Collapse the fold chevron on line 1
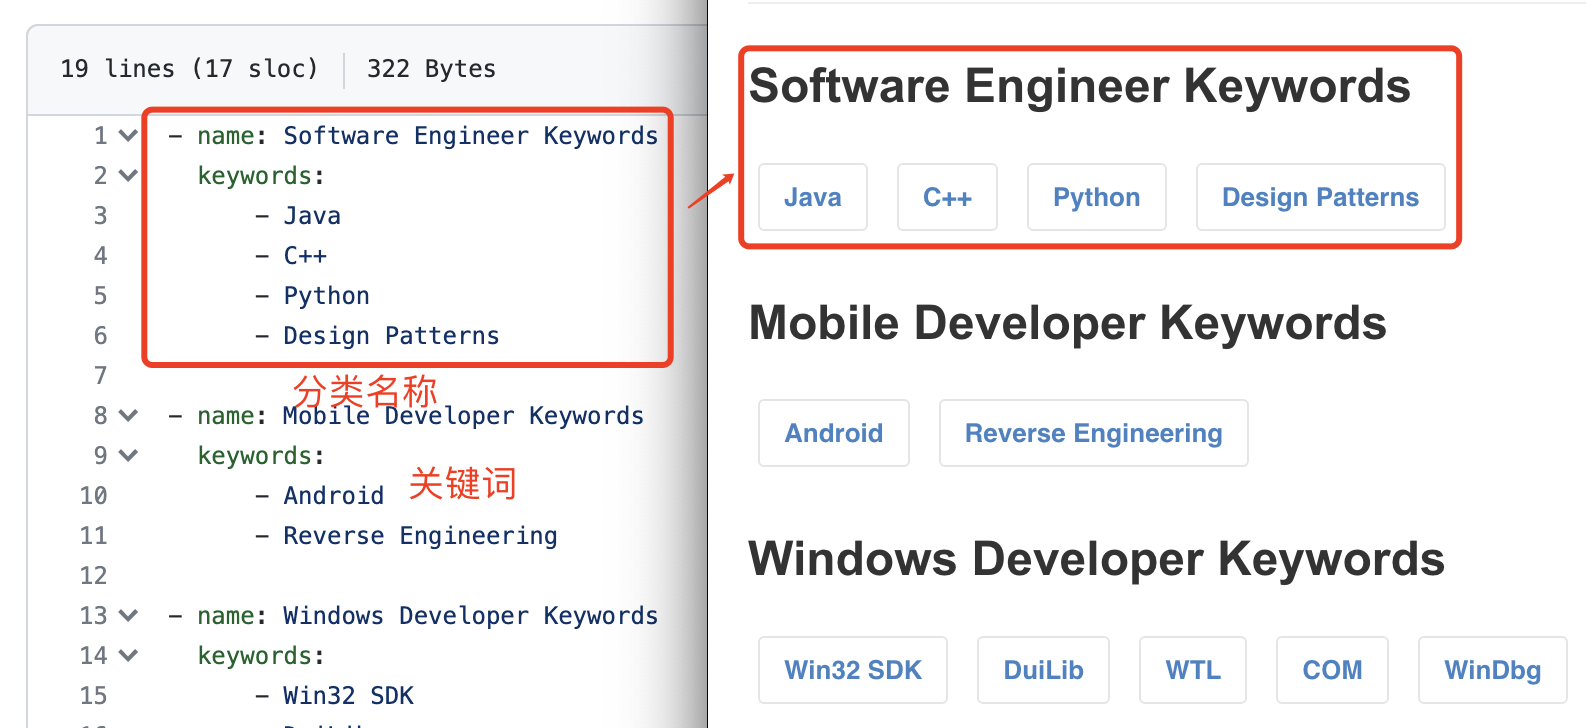 point(128,135)
